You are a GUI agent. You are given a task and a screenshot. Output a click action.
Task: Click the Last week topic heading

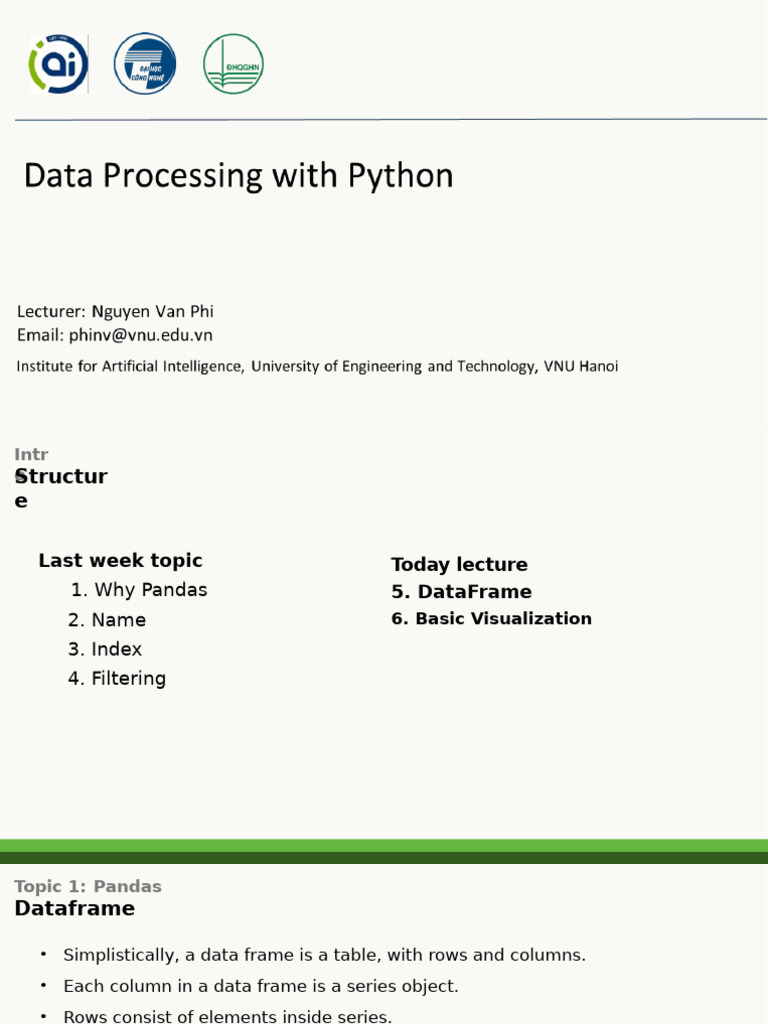click(120, 560)
